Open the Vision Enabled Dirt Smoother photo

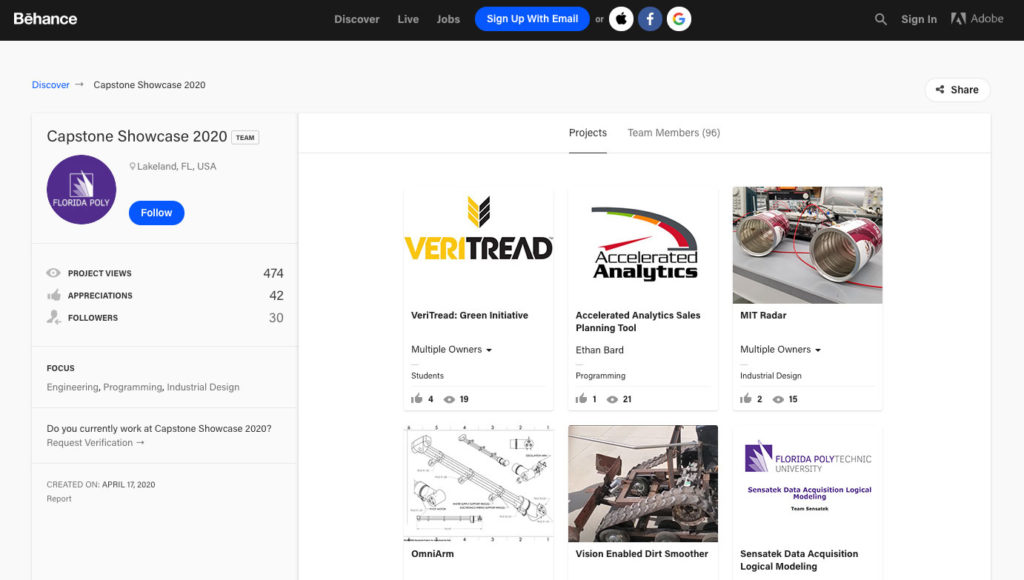coord(643,483)
